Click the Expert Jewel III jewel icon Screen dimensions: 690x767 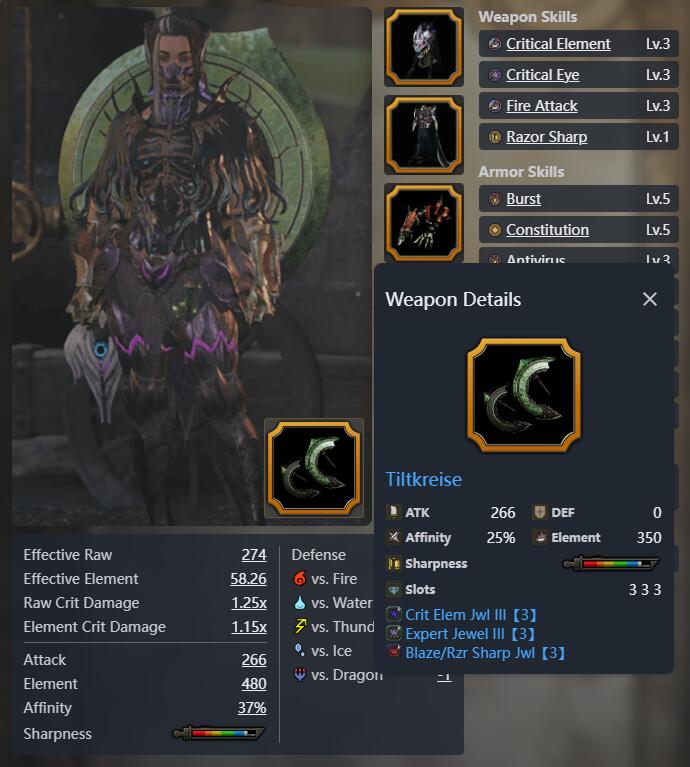394,633
